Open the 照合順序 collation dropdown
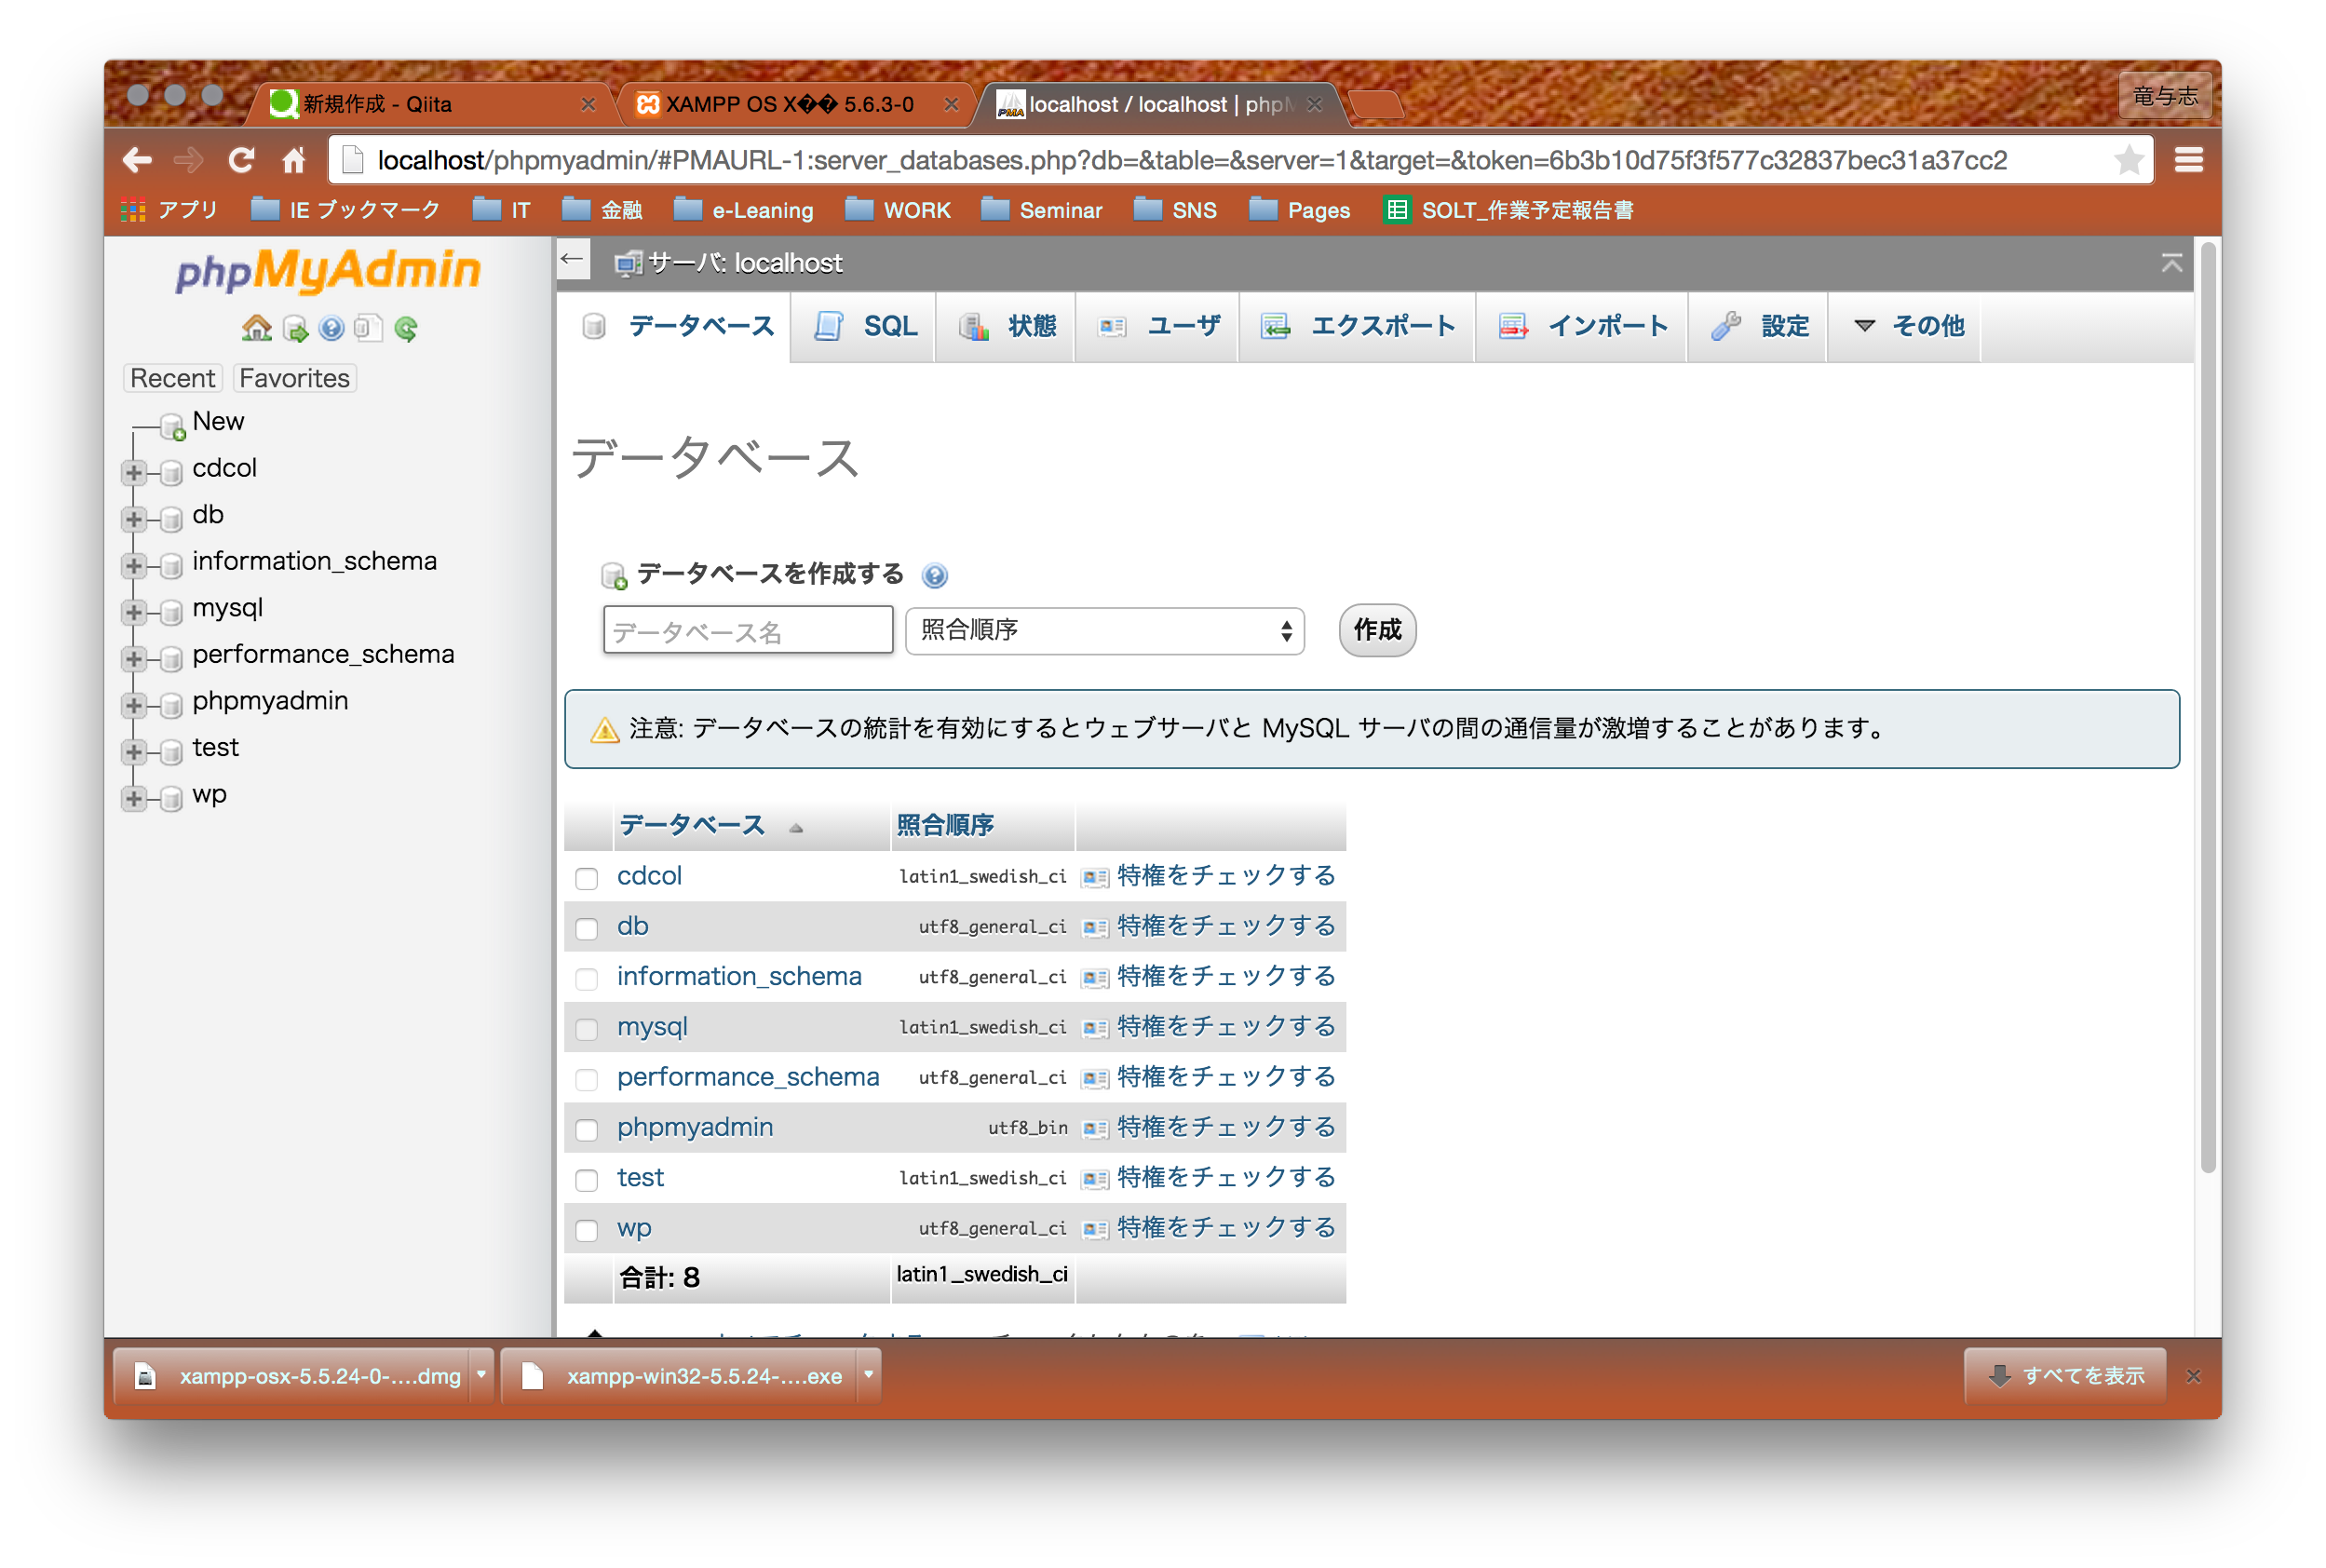 pyautogui.click(x=1104, y=630)
